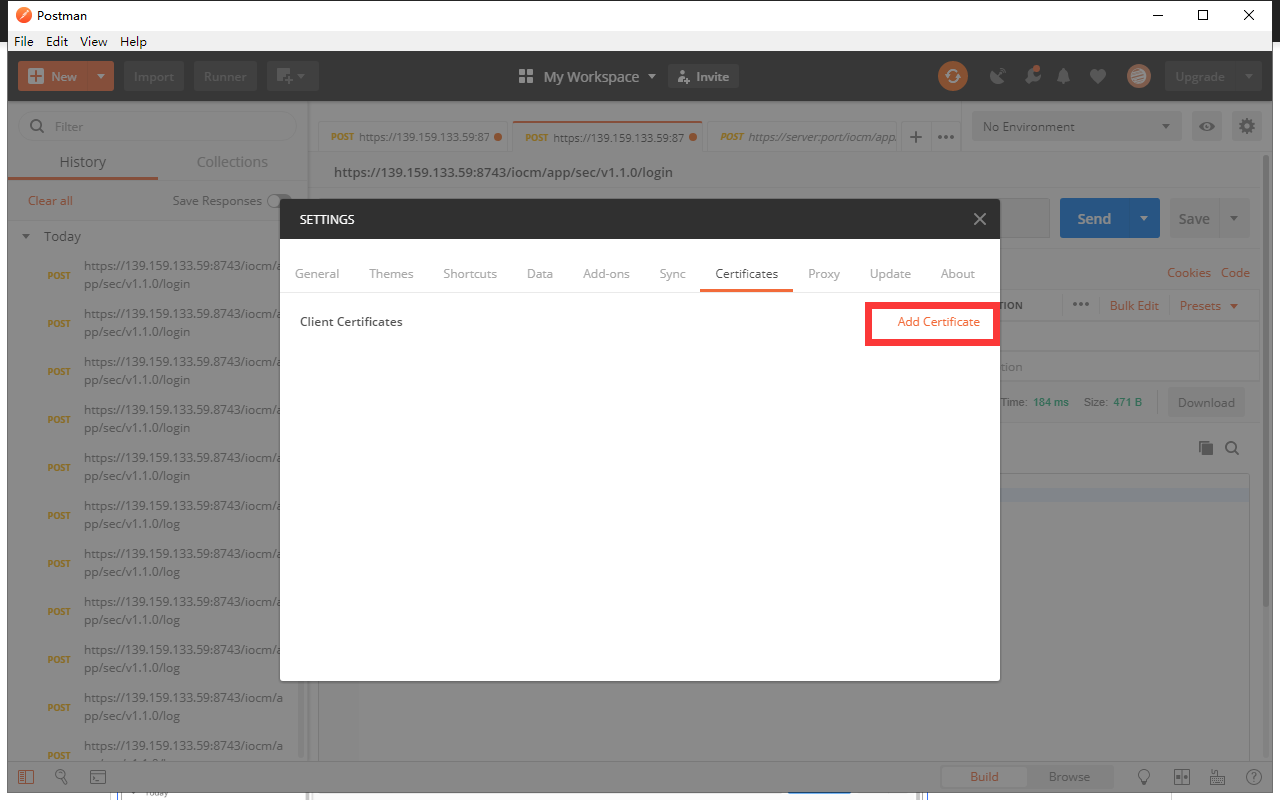
Task: Select the Add-ons settings tab
Action: coord(606,273)
